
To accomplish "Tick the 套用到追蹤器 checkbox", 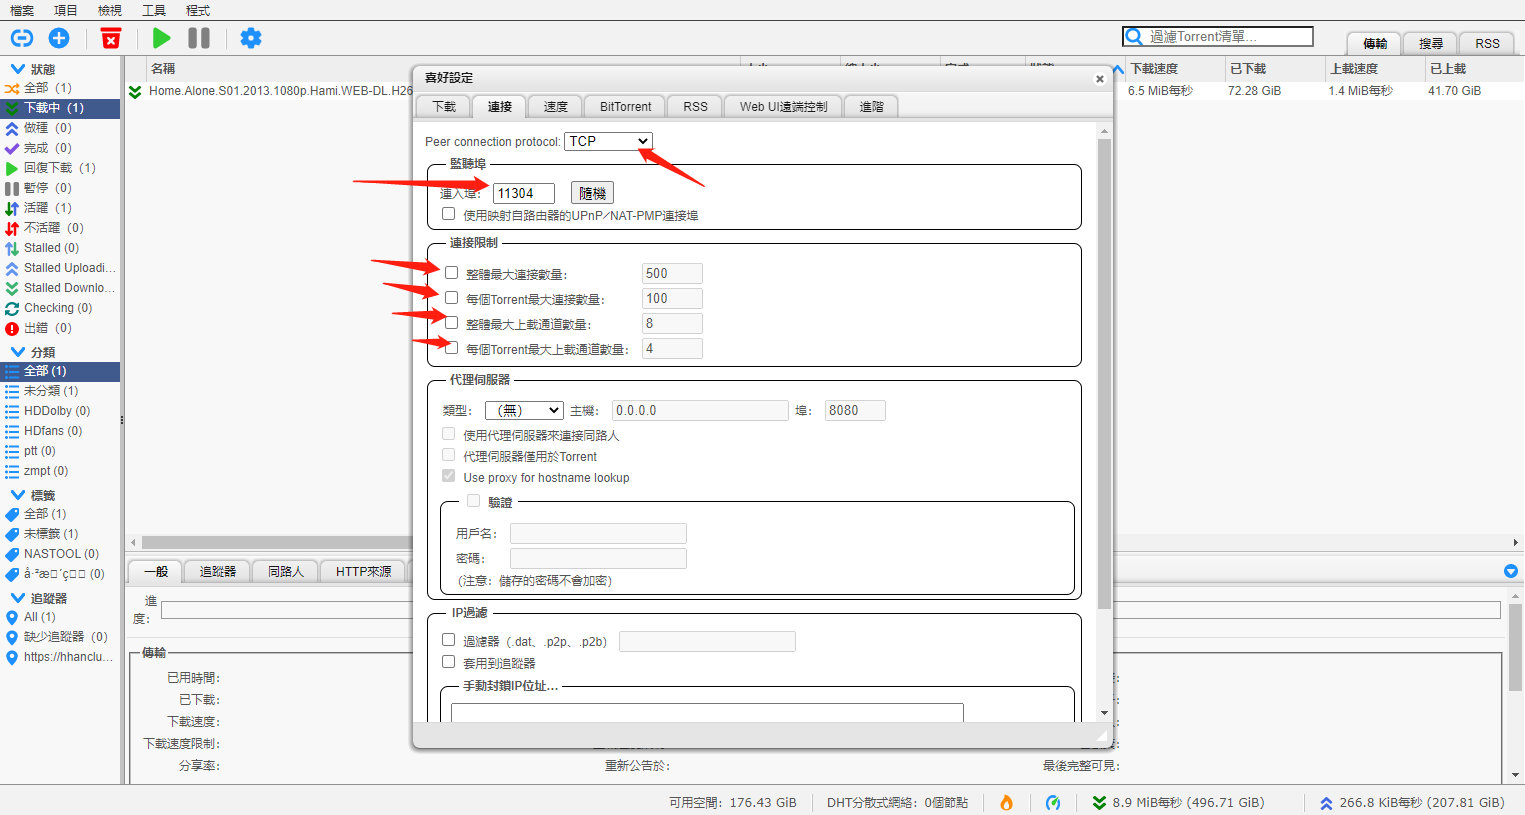I will 448,662.
